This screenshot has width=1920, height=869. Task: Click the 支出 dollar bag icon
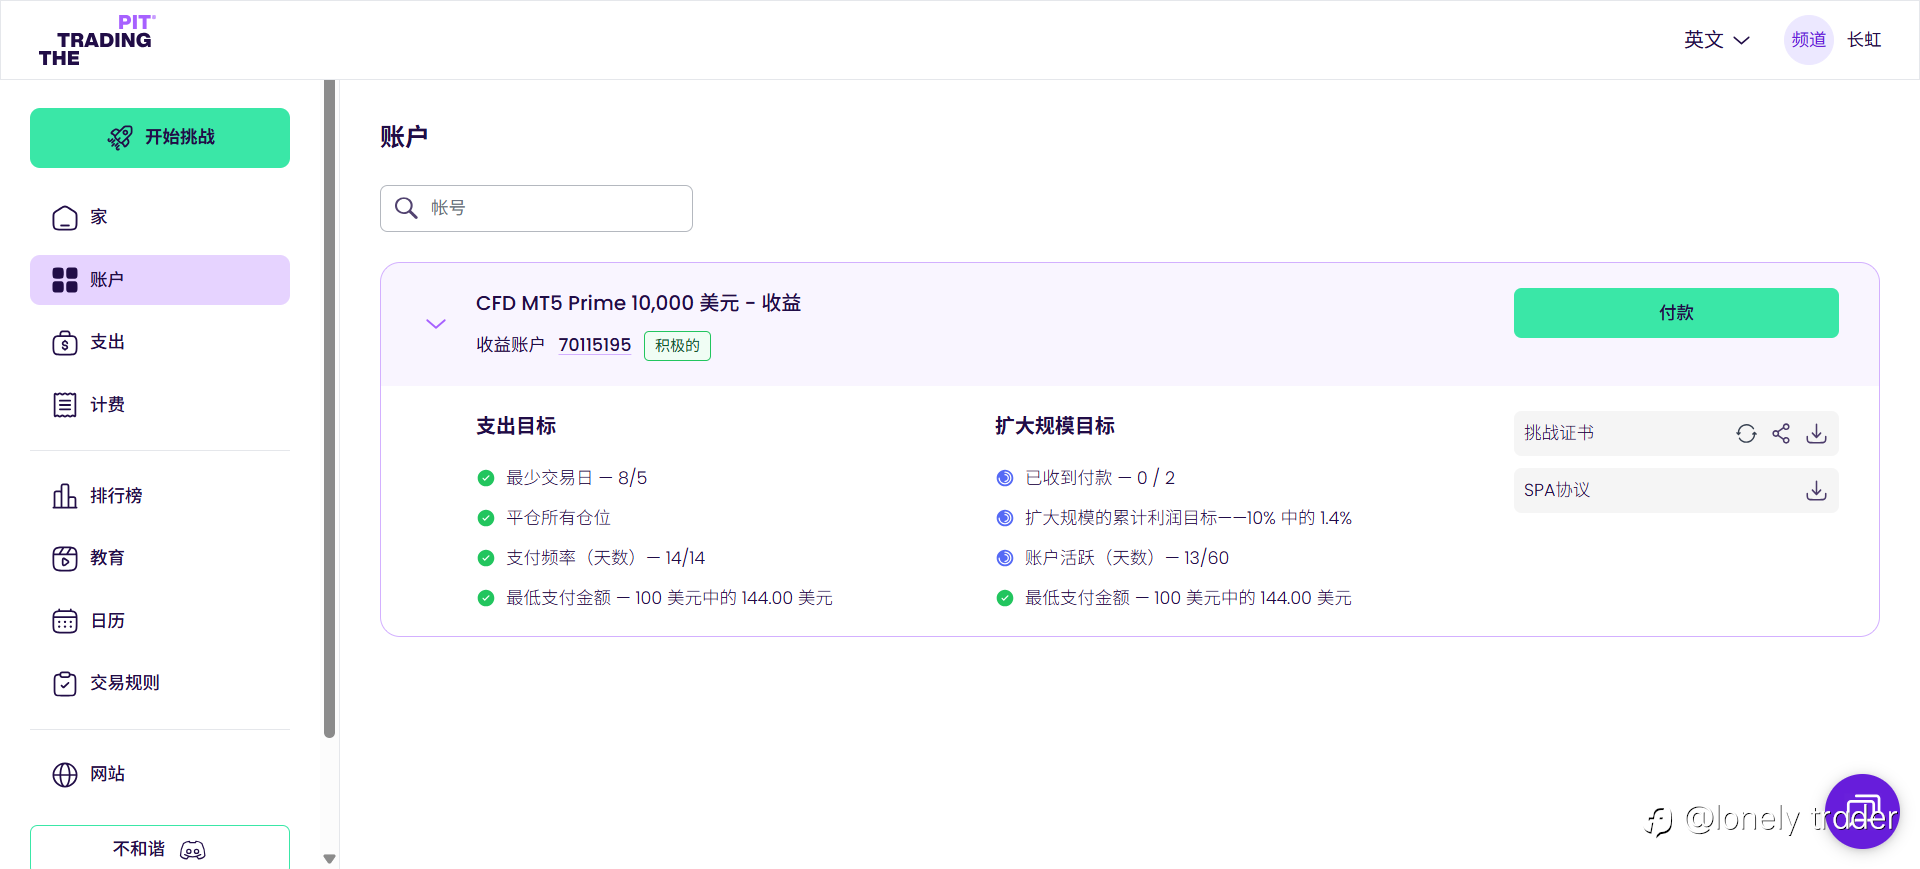[65, 343]
